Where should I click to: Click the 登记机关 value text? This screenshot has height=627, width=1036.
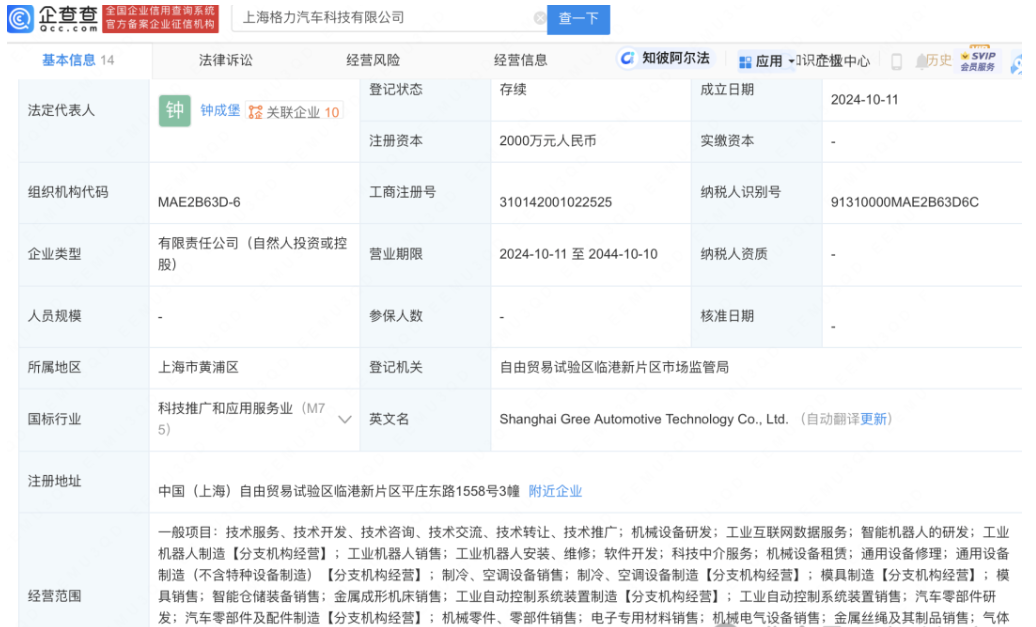(614, 367)
